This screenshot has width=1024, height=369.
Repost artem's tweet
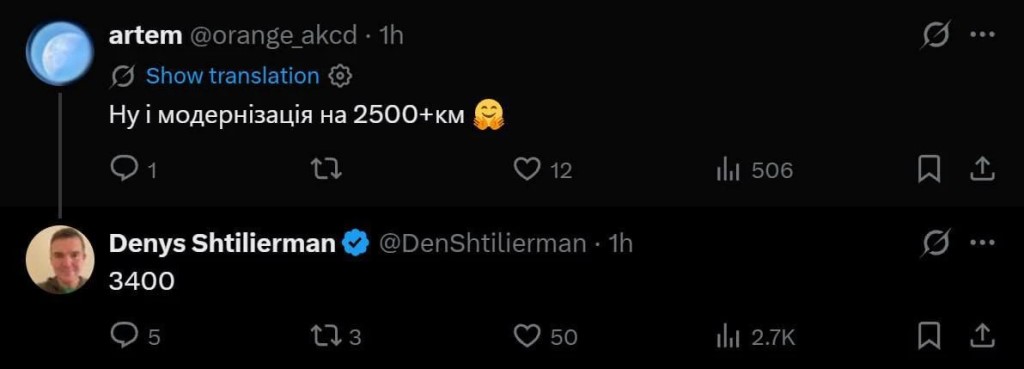click(327, 170)
